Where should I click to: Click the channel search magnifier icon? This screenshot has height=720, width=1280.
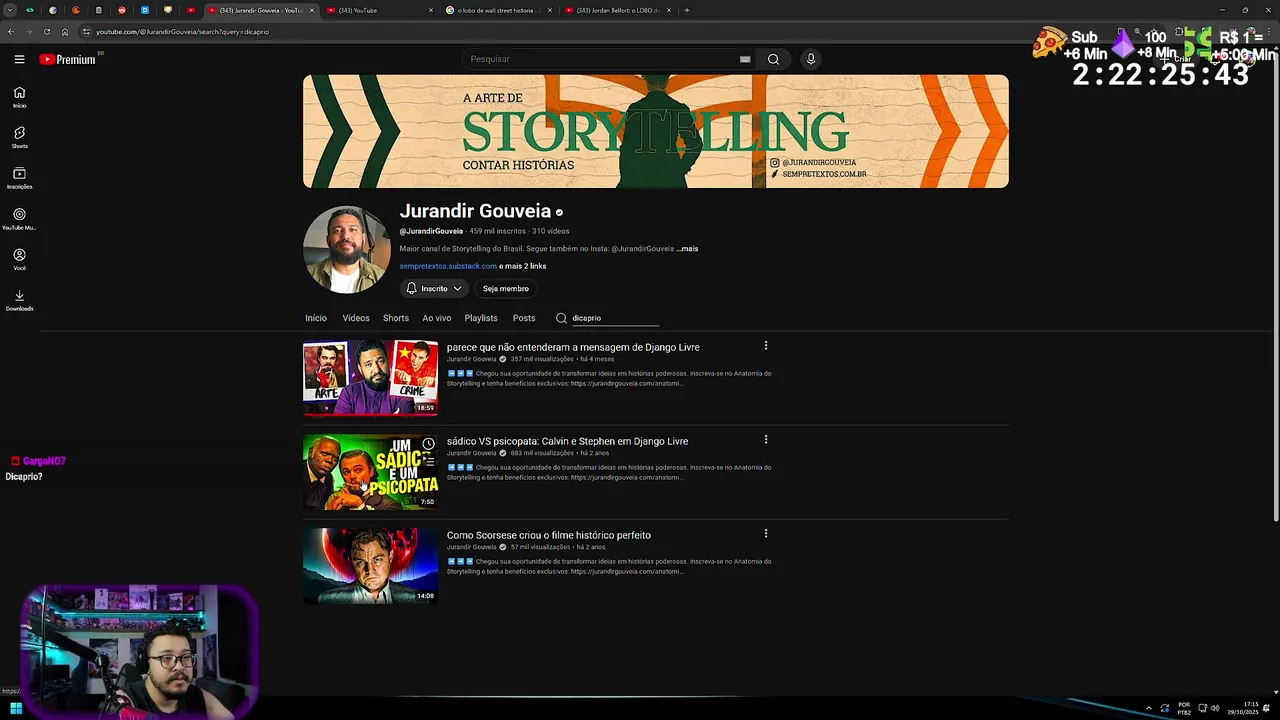(561, 318)
